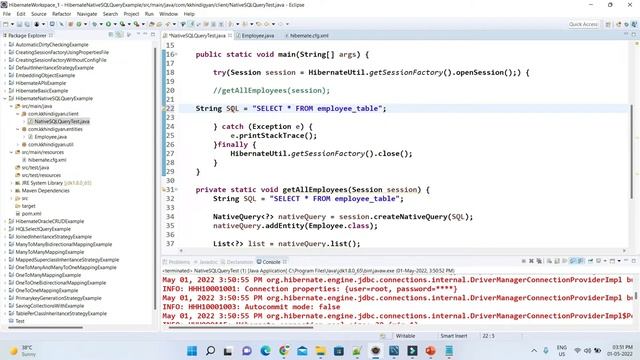Click the Save toolbar icon
The width and height of the screenshot is (640, 360).
(19, 24)
